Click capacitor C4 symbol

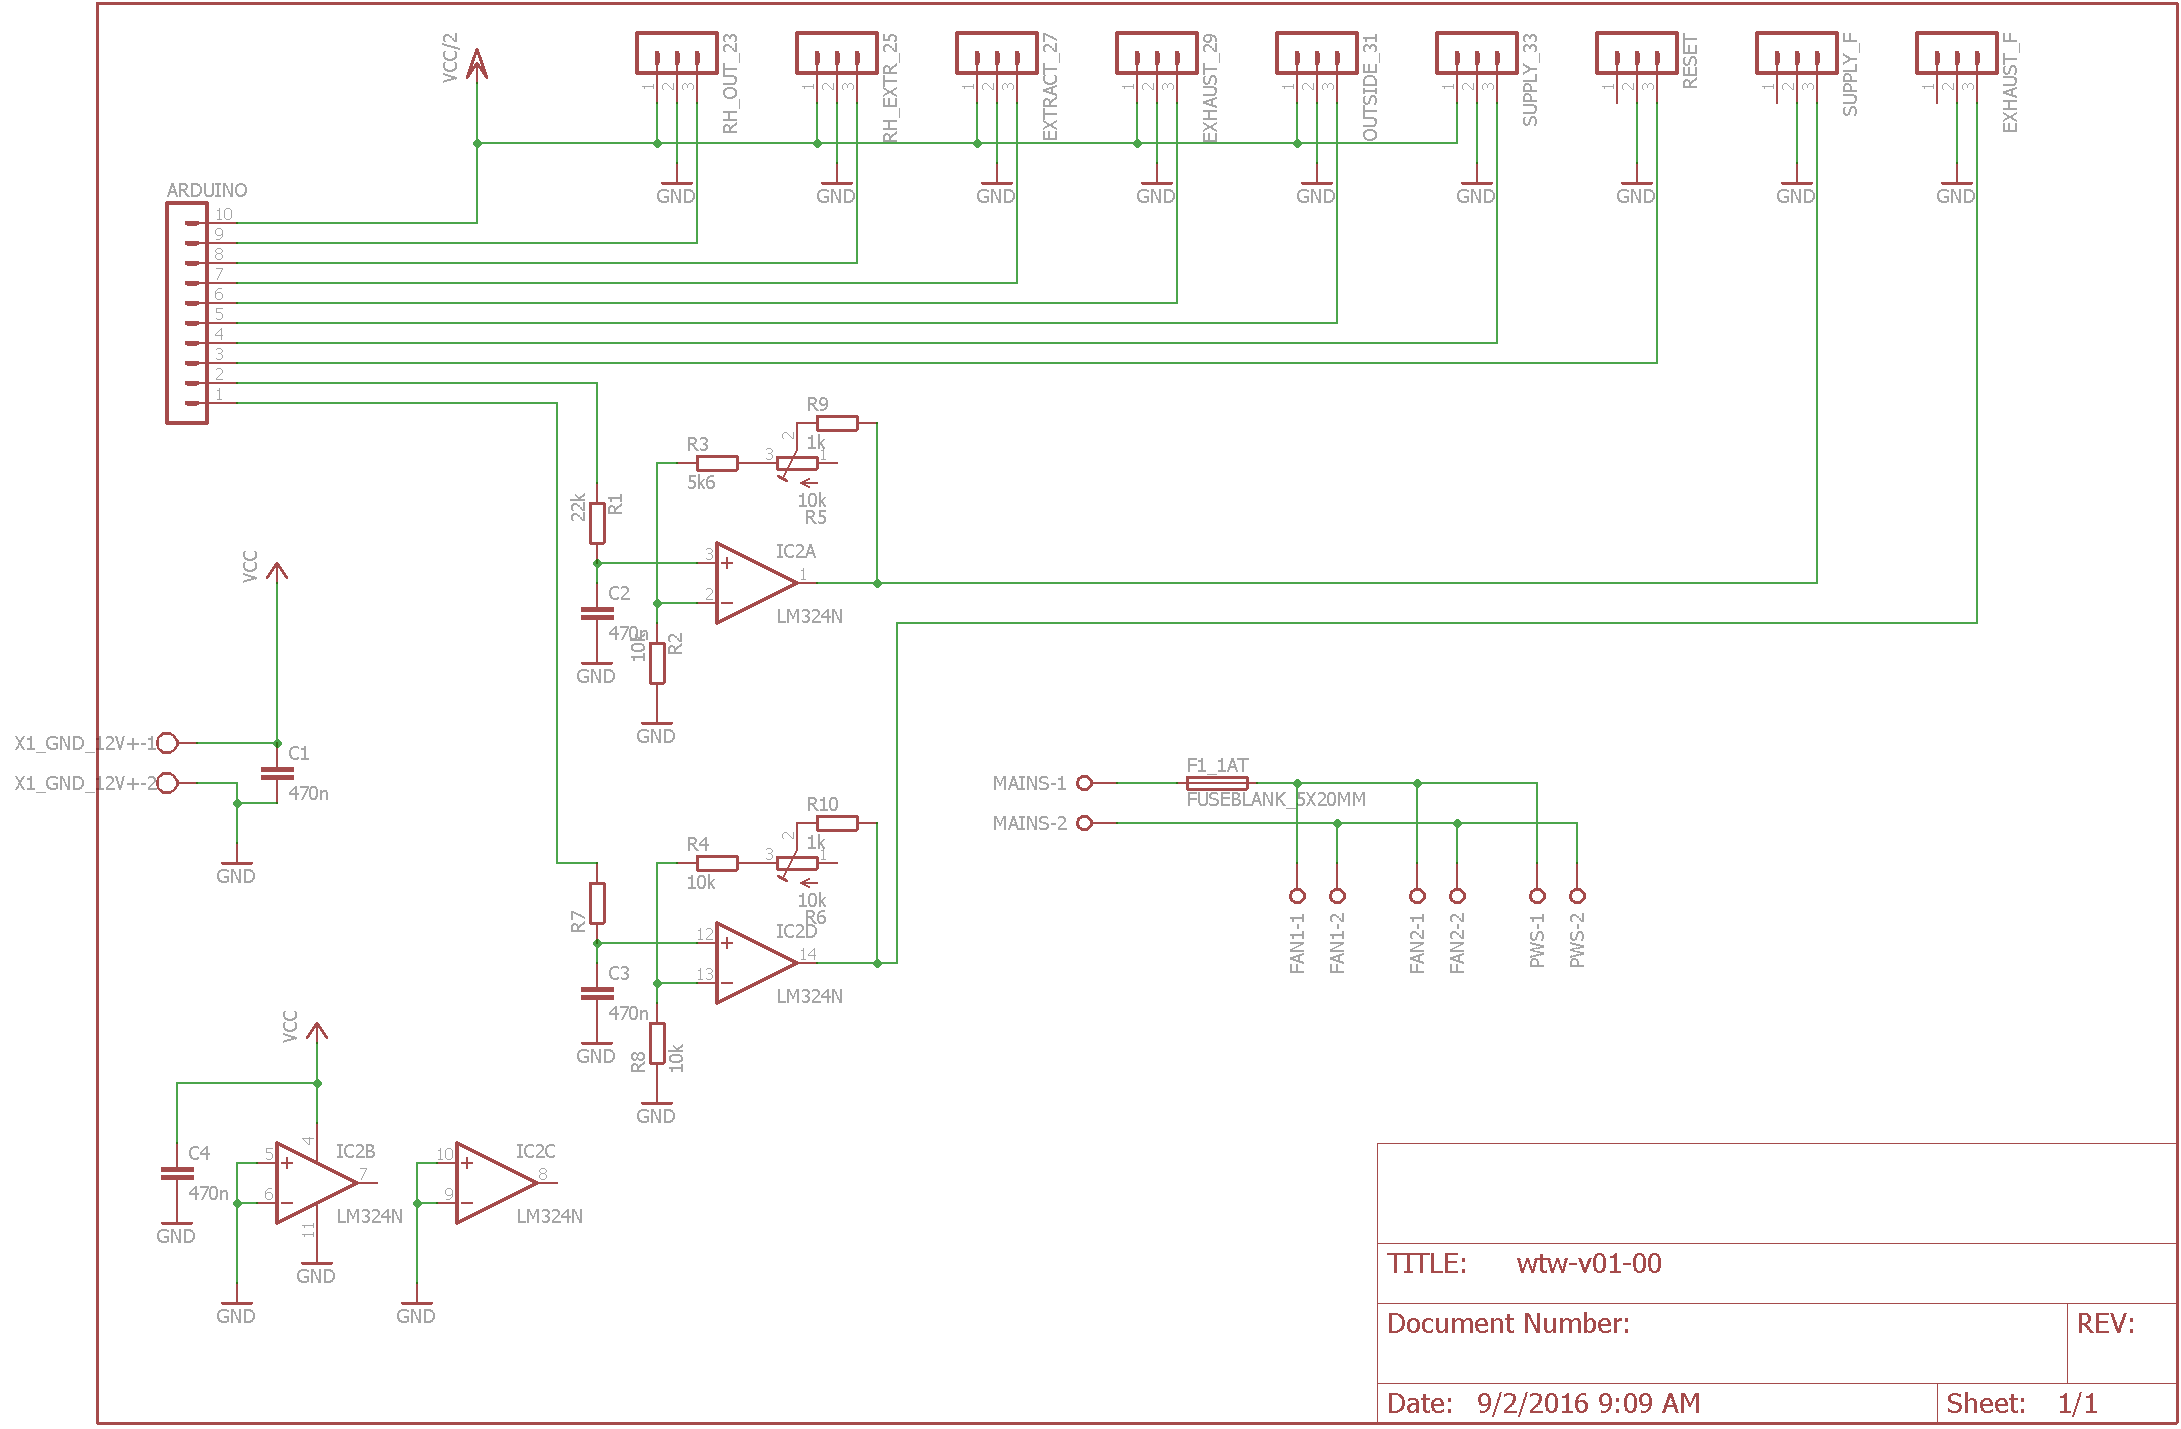(x=177, y=1173)
